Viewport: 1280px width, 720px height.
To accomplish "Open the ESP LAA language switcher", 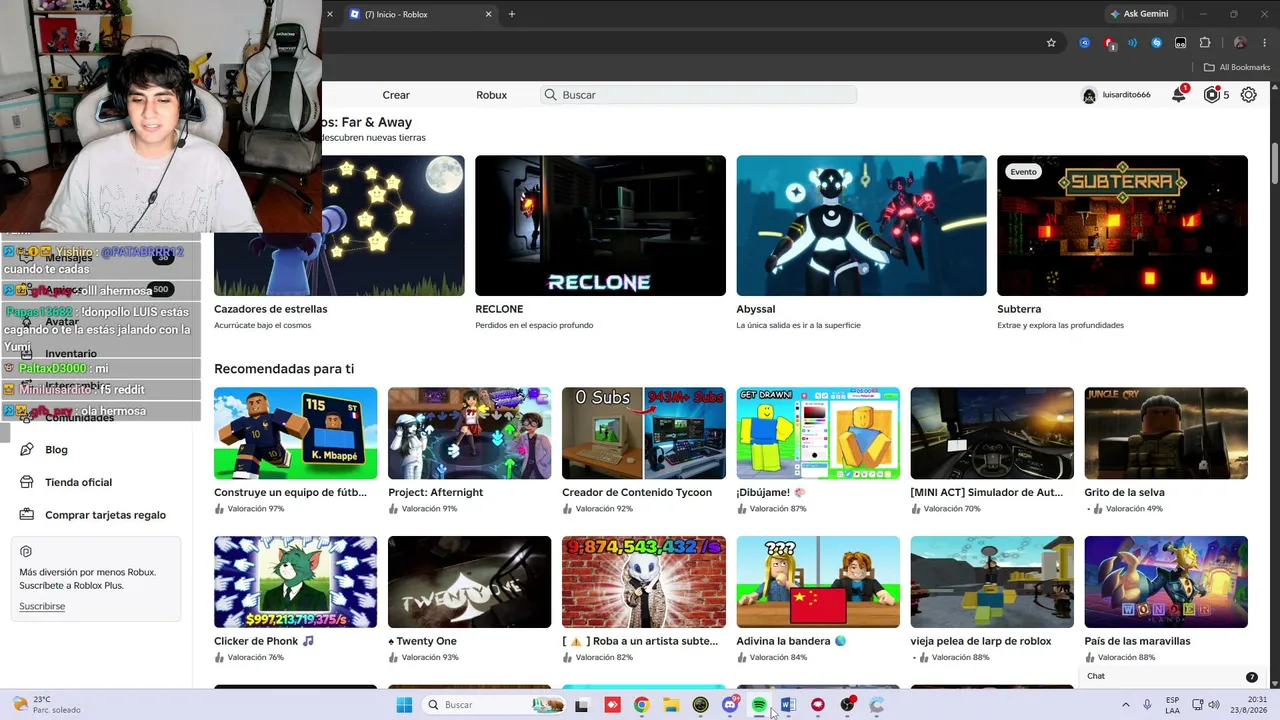I will (1172, 705).
